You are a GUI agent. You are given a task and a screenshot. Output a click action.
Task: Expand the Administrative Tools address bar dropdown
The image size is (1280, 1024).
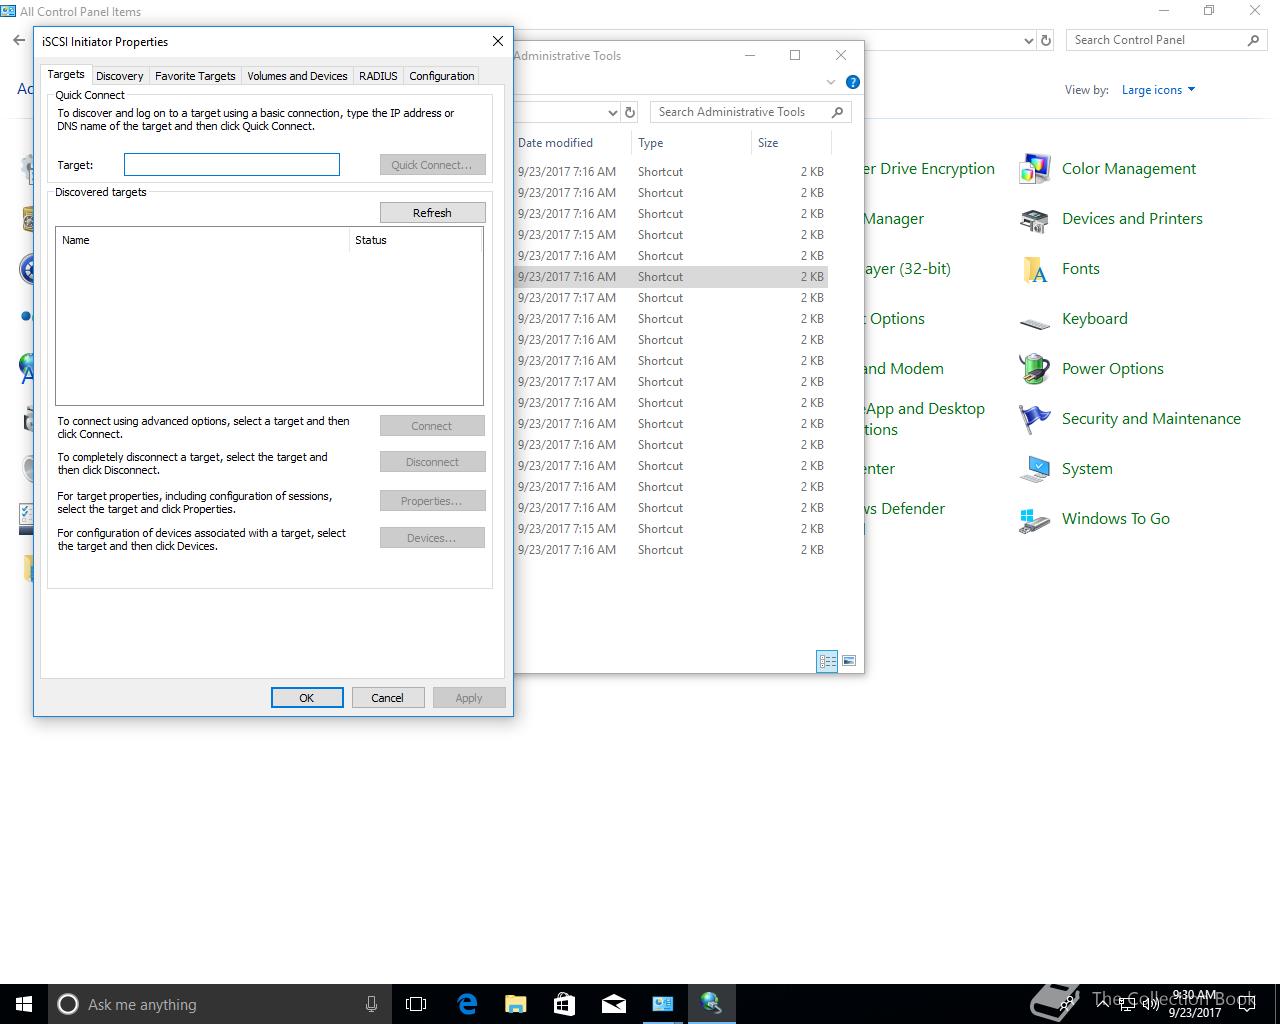612,112
